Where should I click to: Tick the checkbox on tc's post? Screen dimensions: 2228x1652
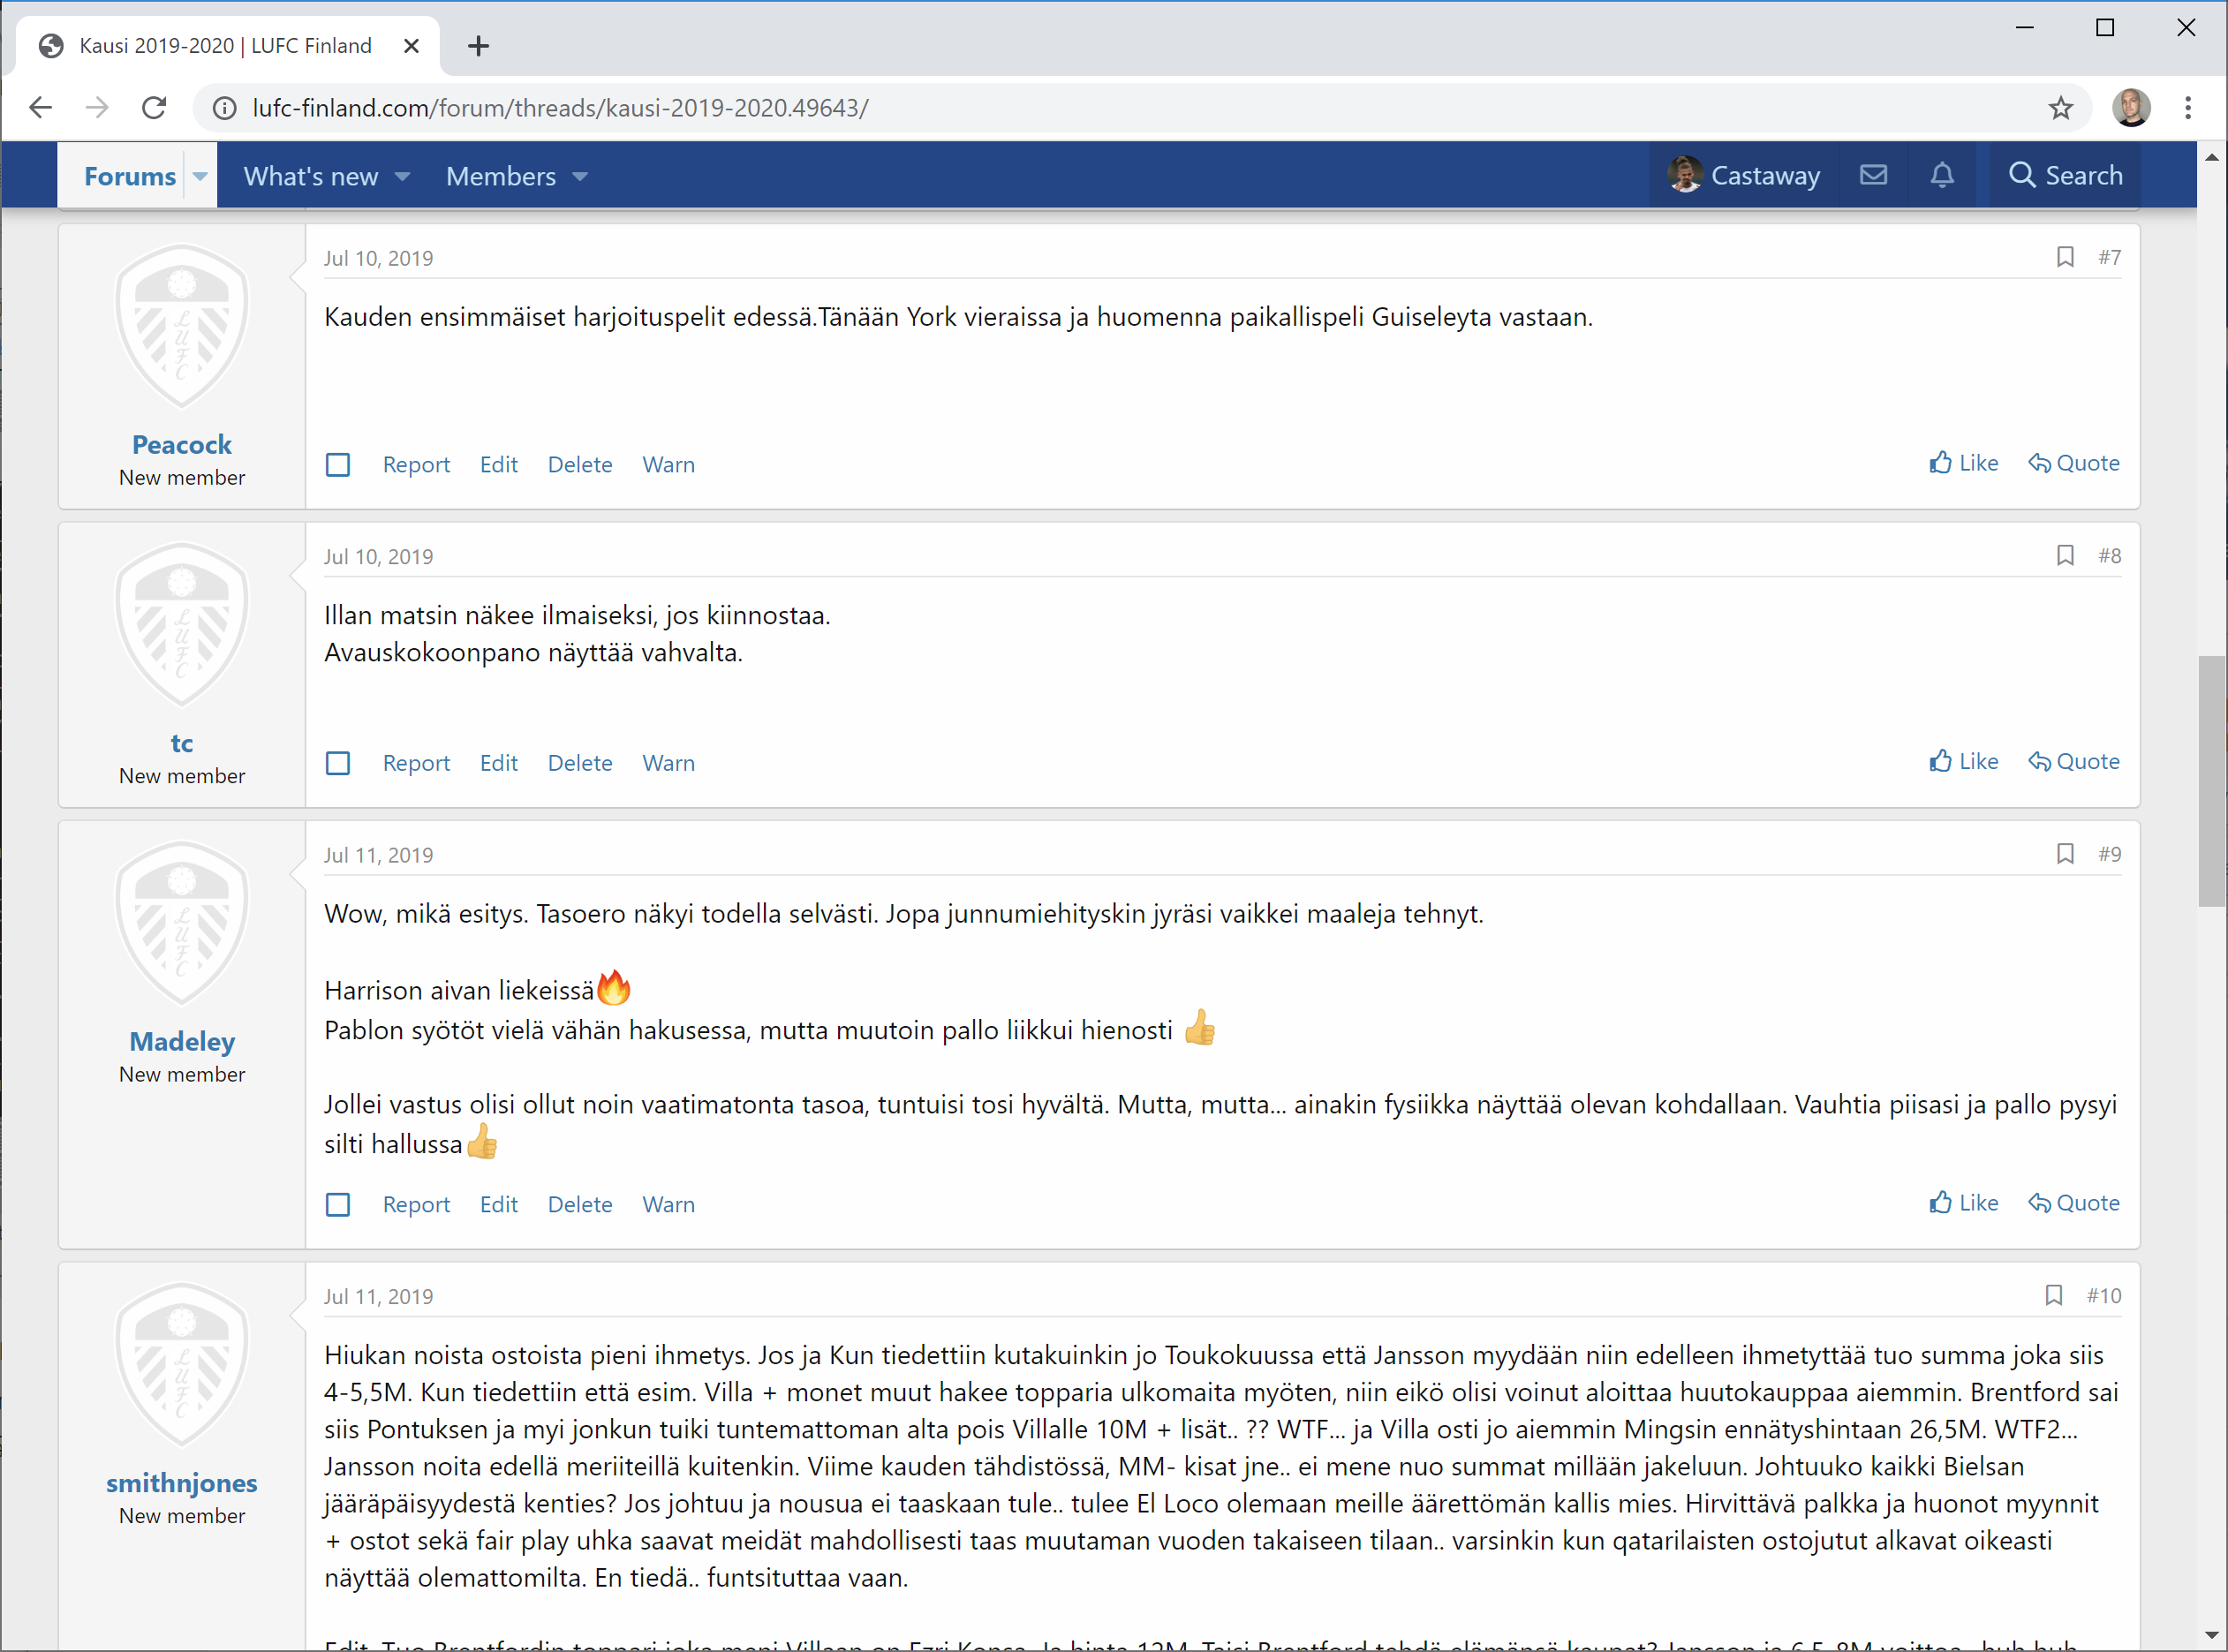(x=338, y=763)
